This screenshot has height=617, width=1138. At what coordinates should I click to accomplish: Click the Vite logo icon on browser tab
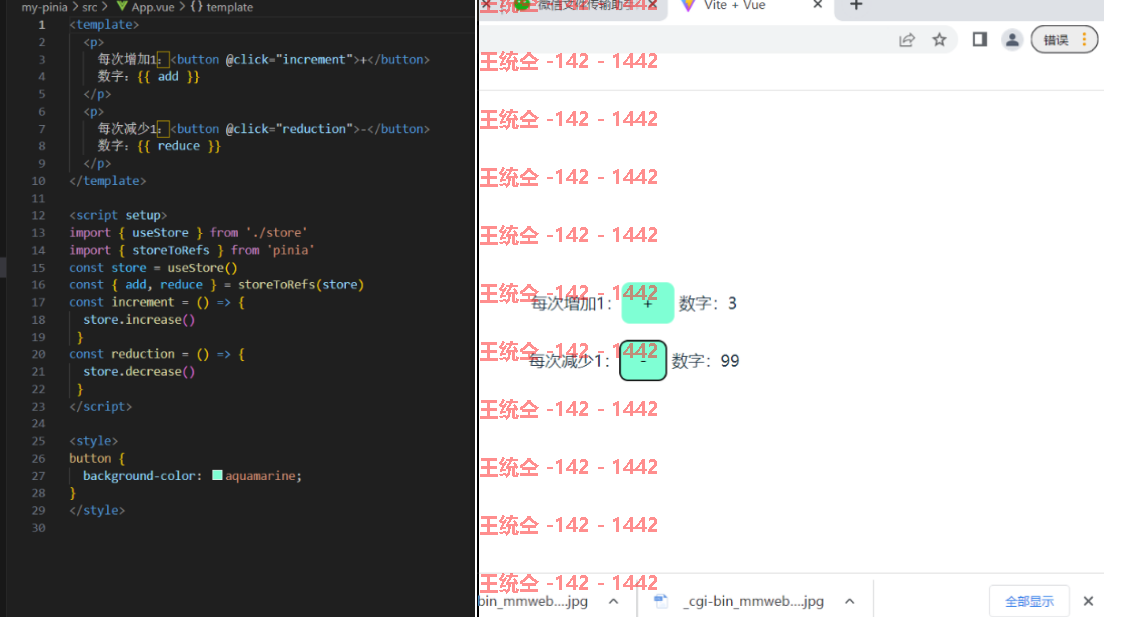point(688,5)
